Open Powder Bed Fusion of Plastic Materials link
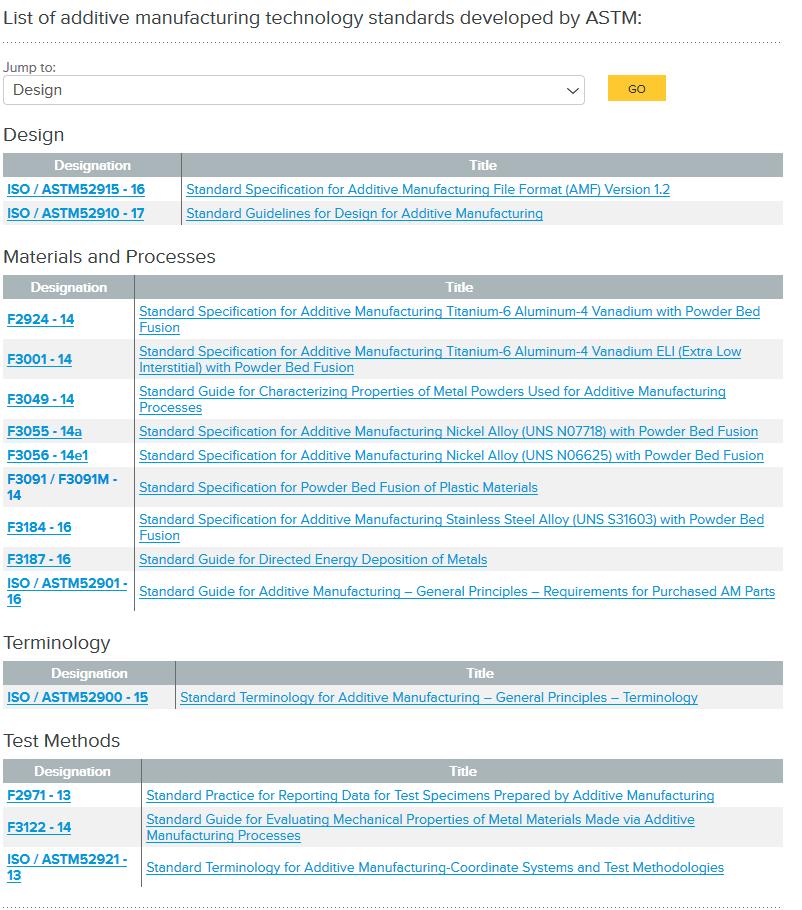 (x=338, y=487)
